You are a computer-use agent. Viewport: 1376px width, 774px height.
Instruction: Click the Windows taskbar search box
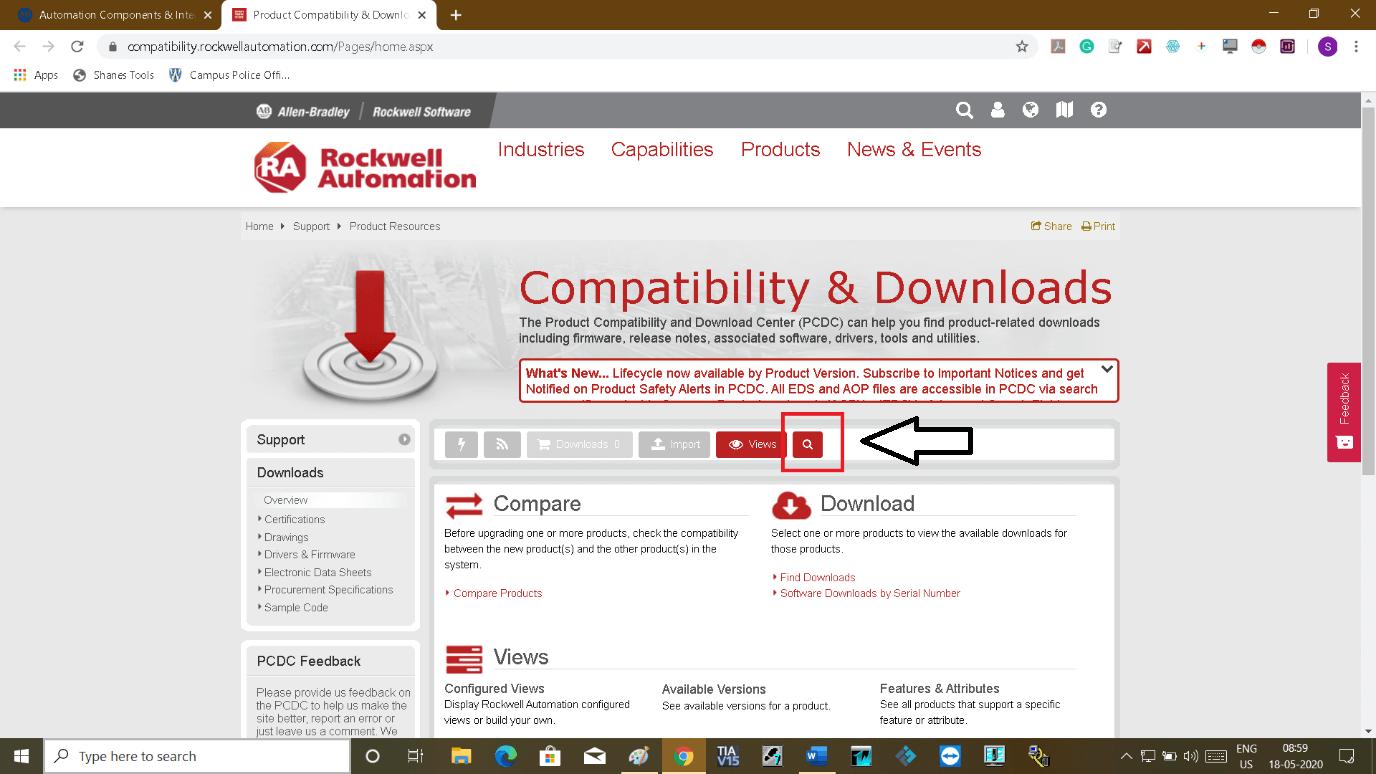pyautogui.click(x=198, y=756)
